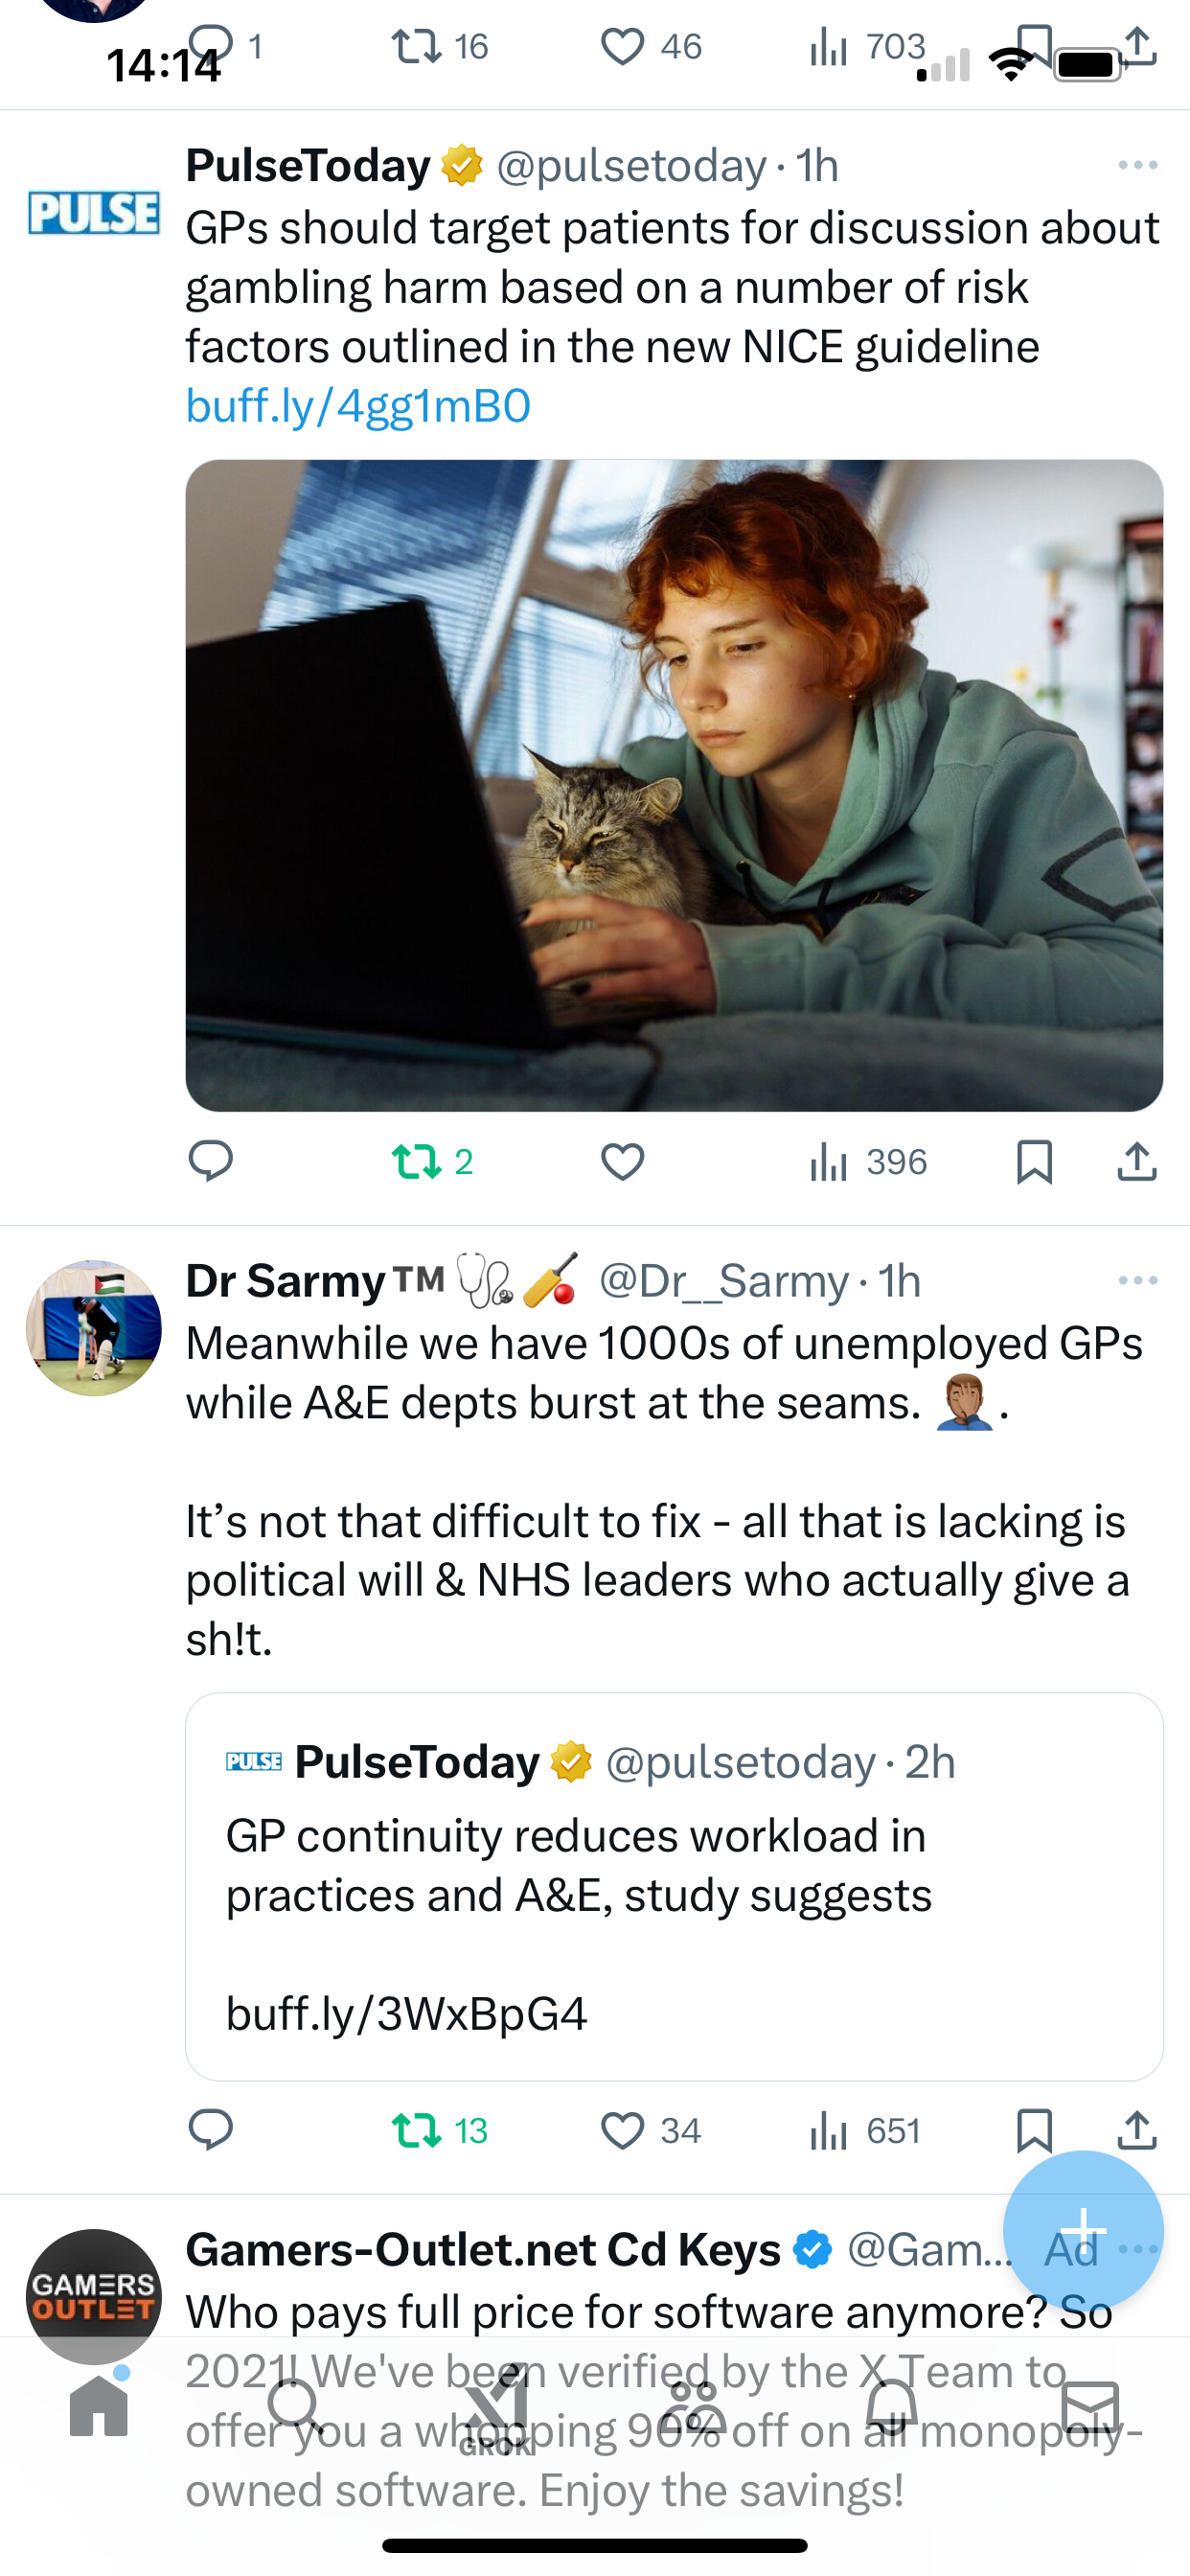Bookmark the PulseToday gambling harm tweet
This screenshot has width=1190, height=2576.
[1034, 1162]
